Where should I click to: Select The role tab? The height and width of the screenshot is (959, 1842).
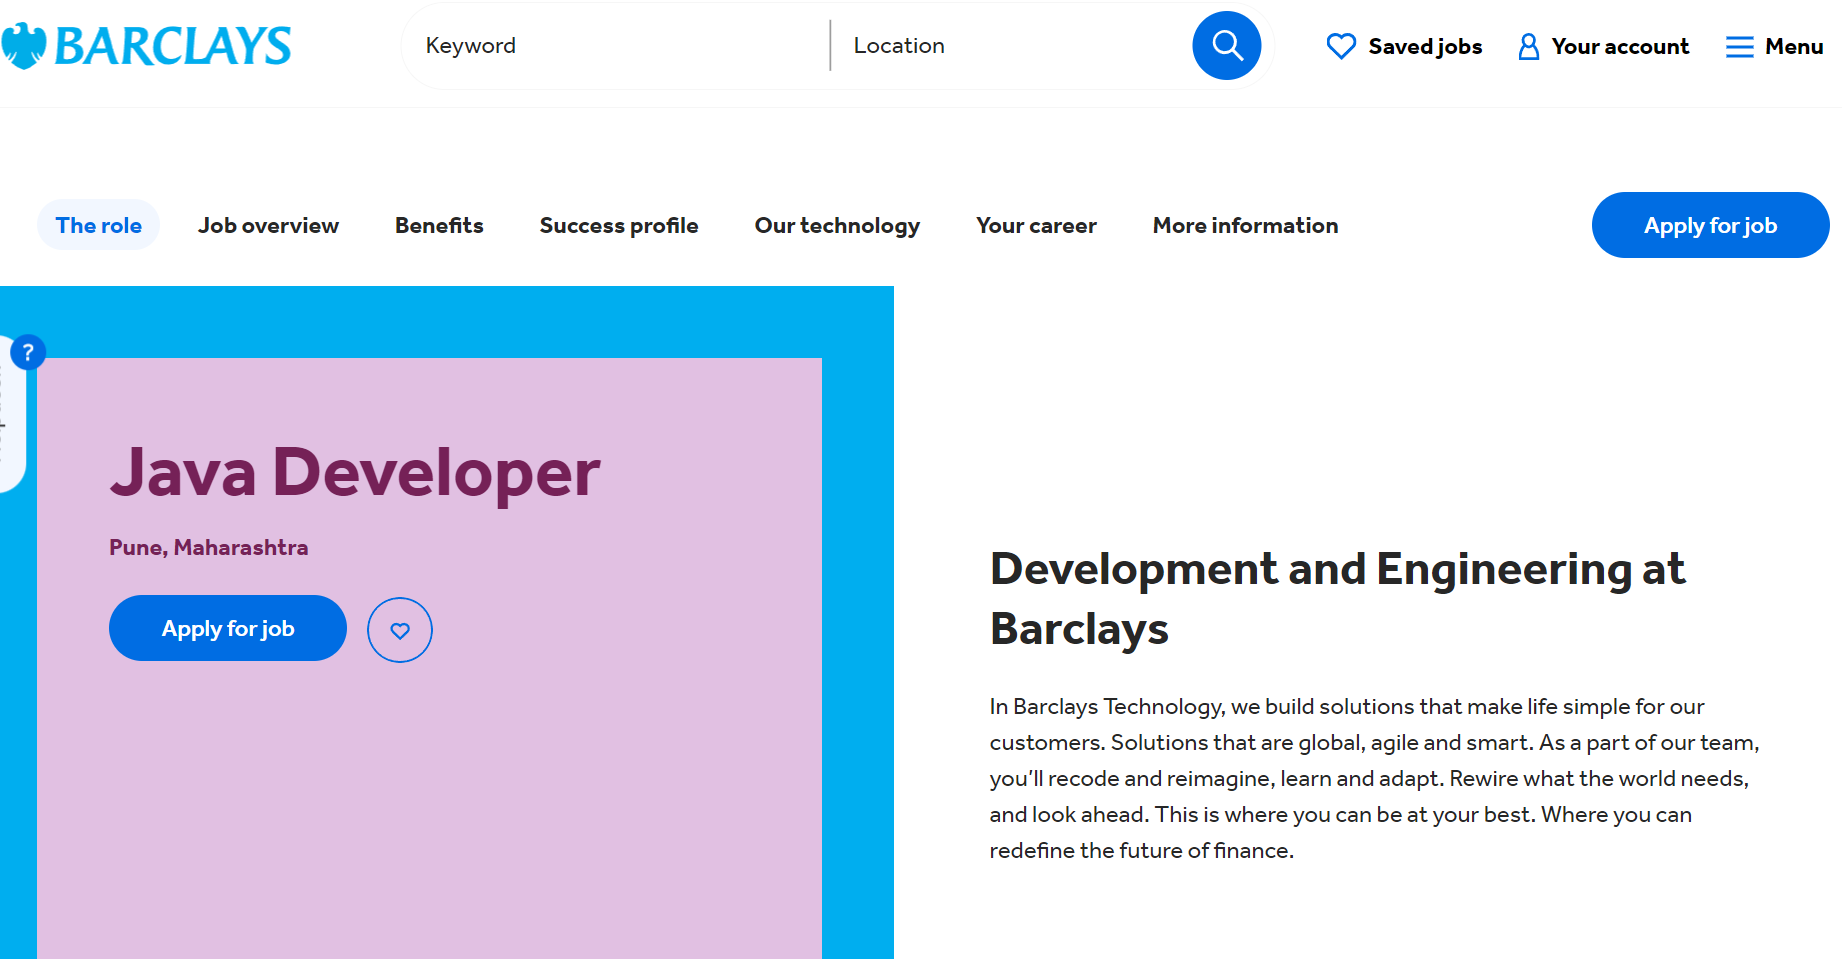tap(98, 225)
